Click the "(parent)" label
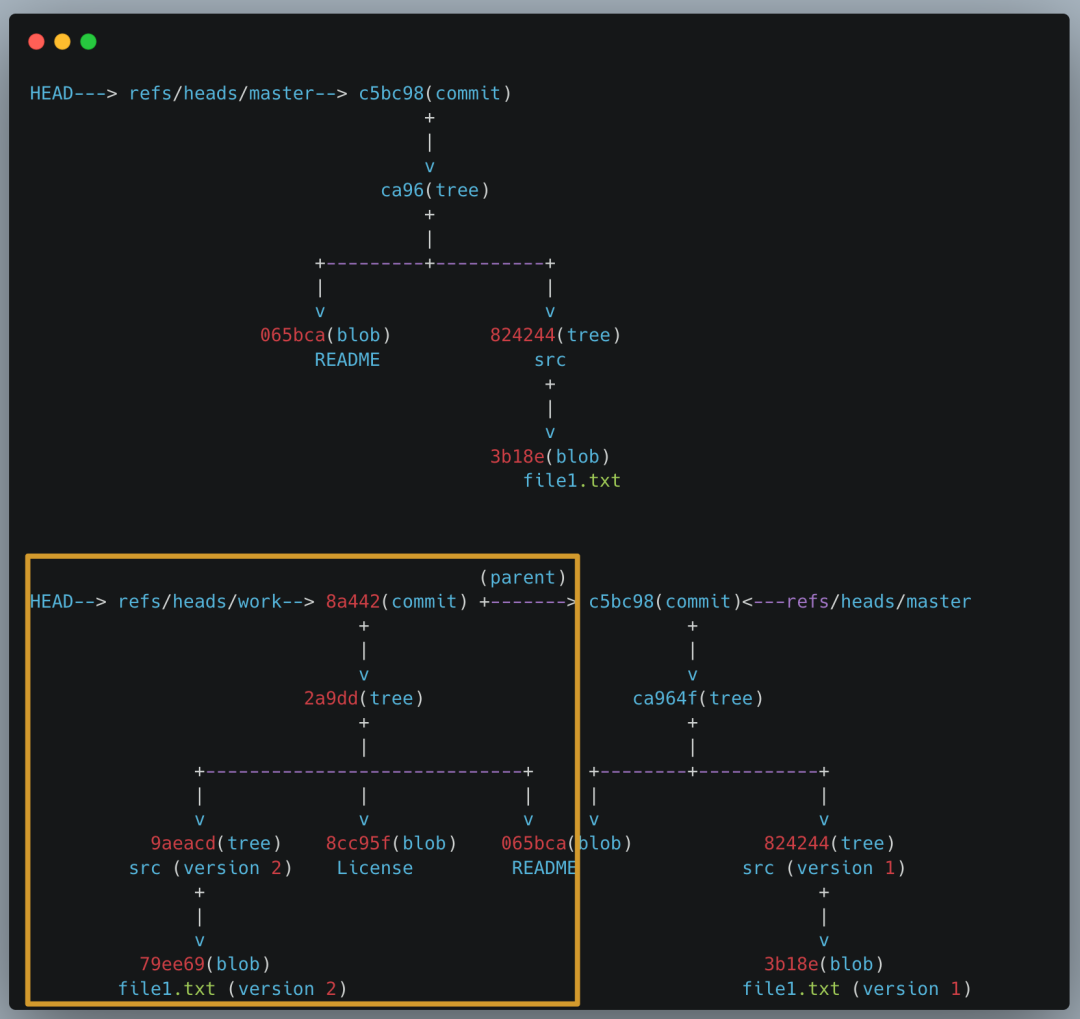This screenshot has height=1019, width=1080. point(523,577)
